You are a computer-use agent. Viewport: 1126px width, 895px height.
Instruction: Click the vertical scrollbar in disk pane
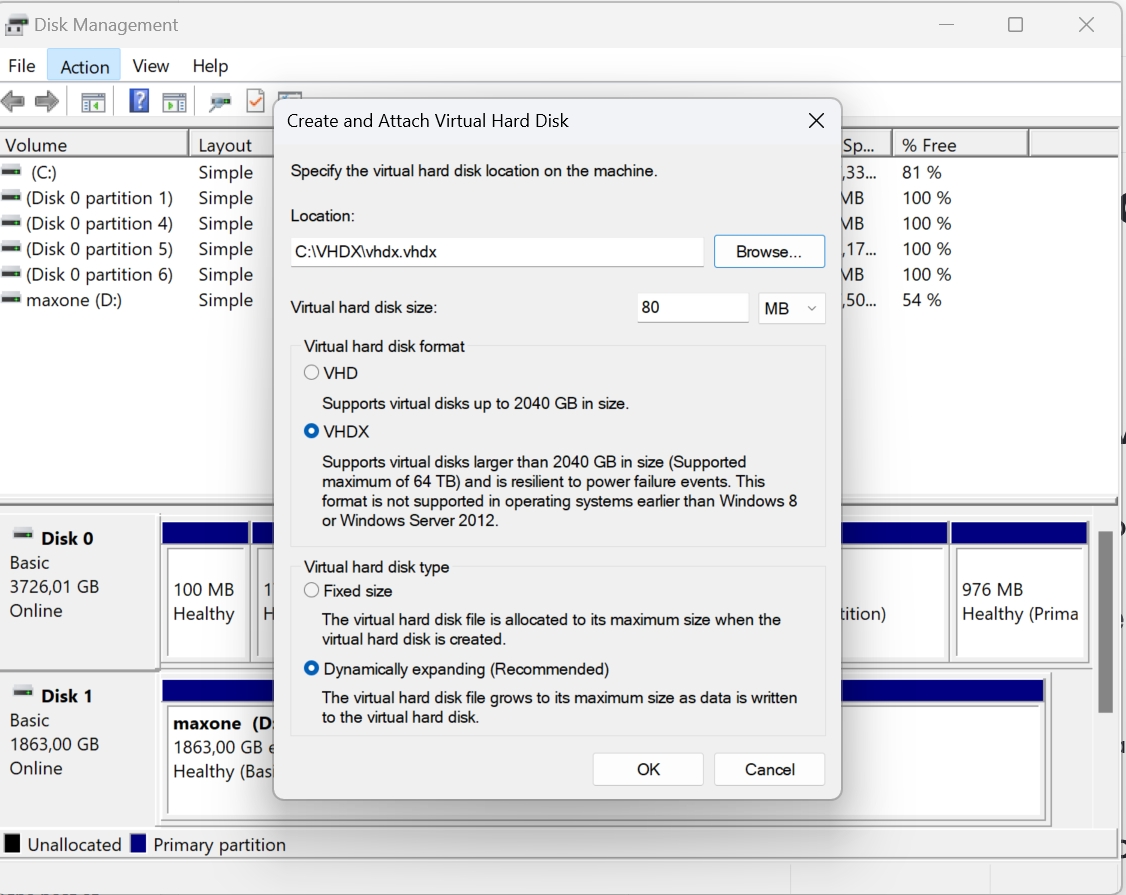pyautogui.click(x=1106, y=620)
